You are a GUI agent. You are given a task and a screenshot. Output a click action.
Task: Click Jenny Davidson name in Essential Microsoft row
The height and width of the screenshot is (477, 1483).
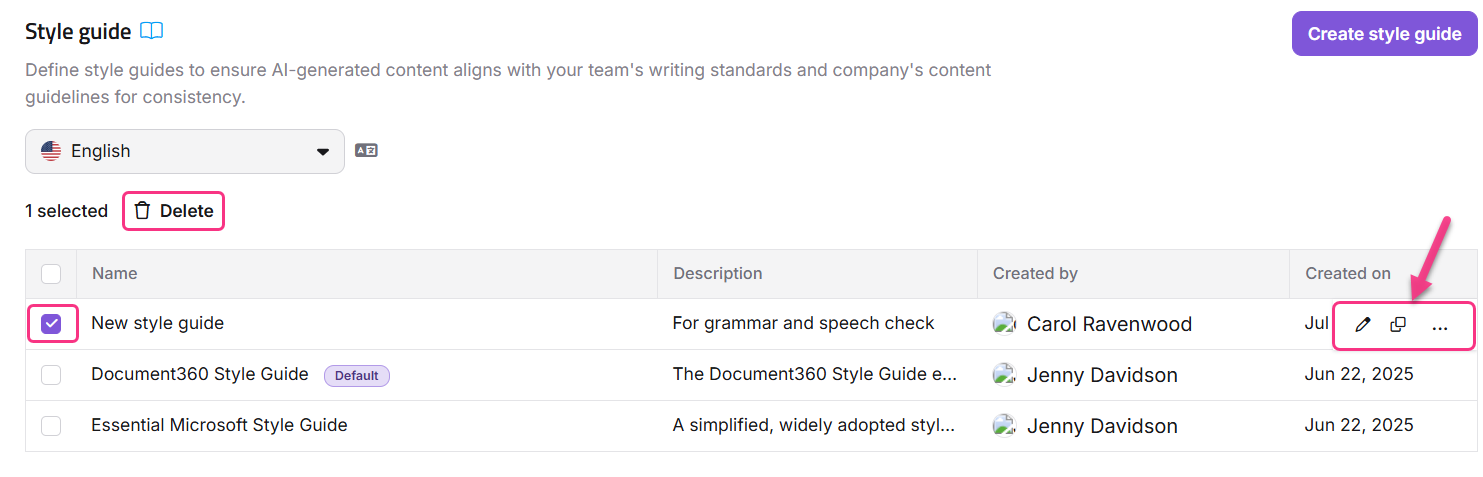[1102, 426]
